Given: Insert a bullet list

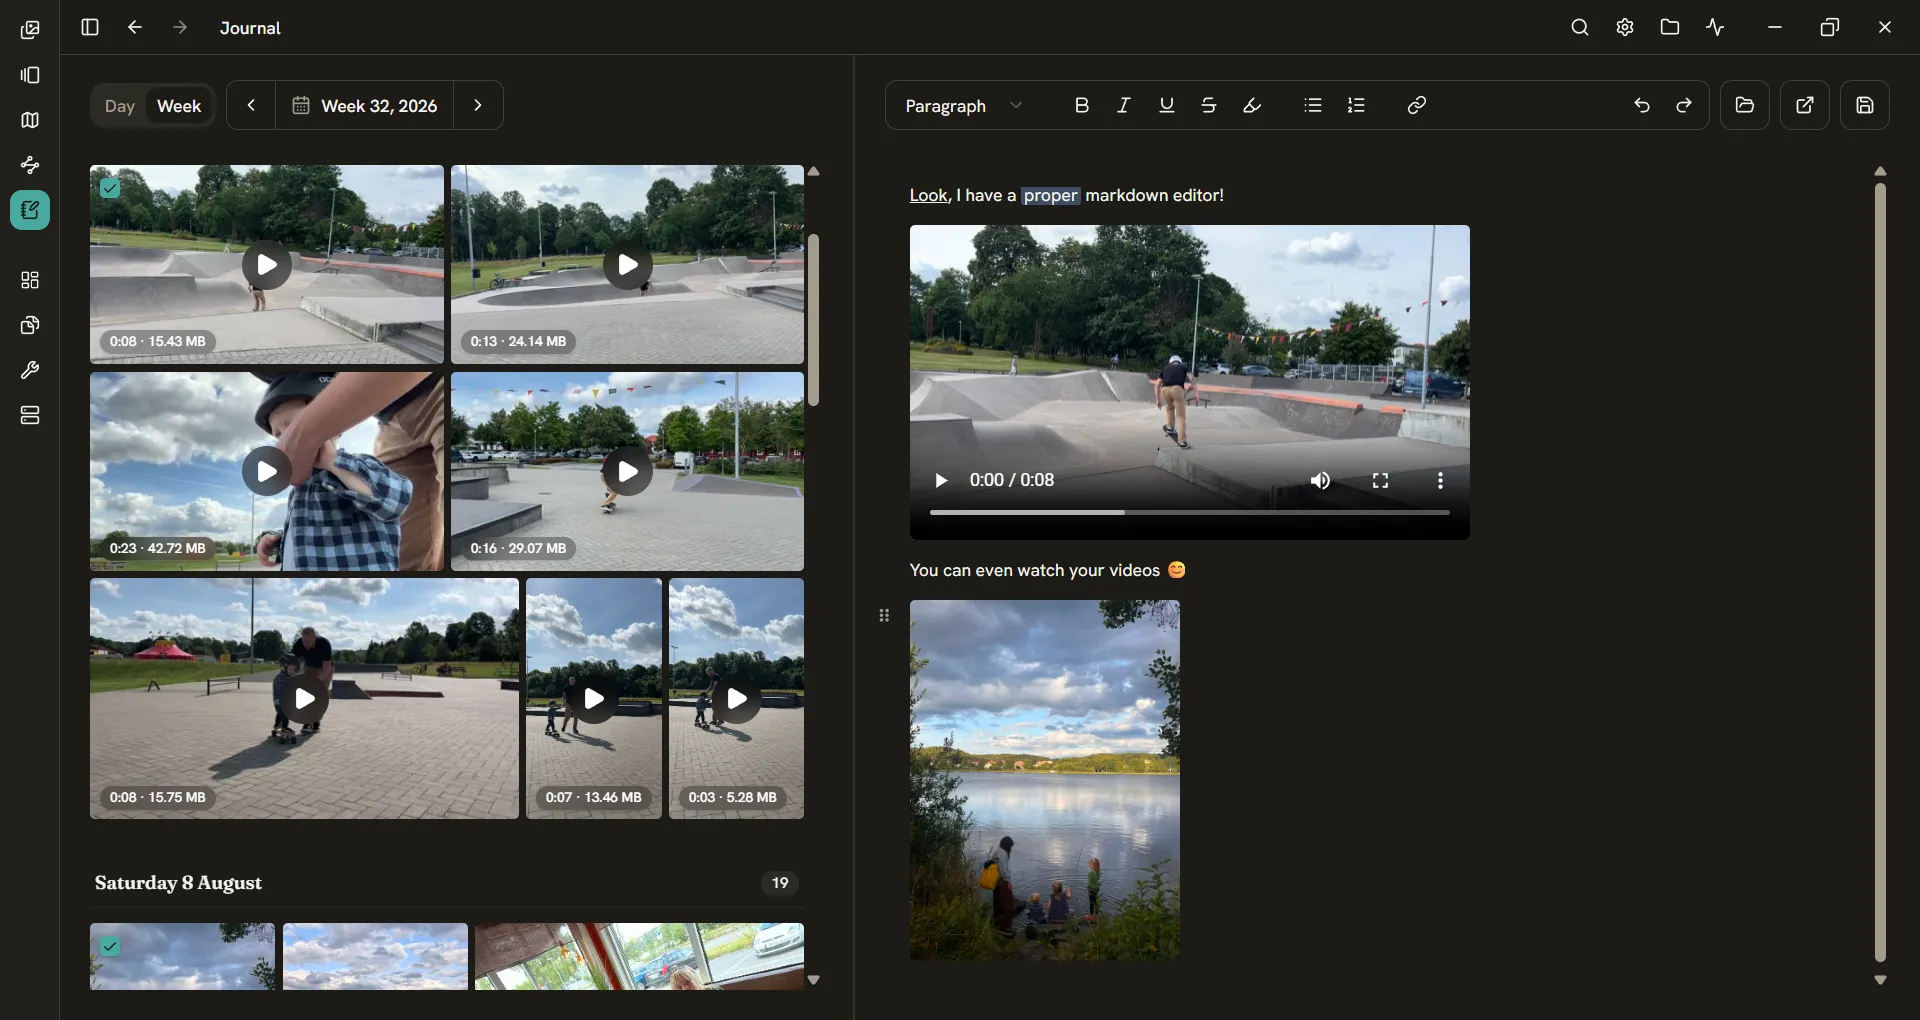Looking at the screenshot, I should (1313, 105).
